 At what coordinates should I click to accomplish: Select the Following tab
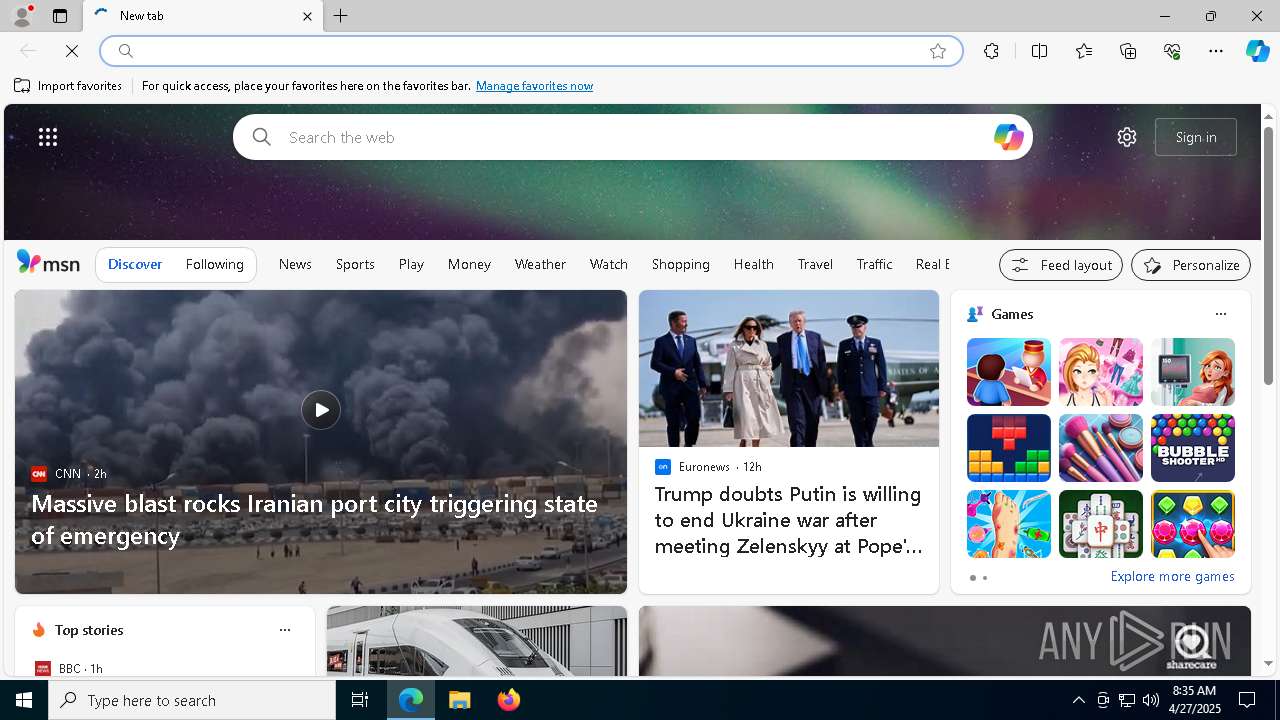pos(214,264)
